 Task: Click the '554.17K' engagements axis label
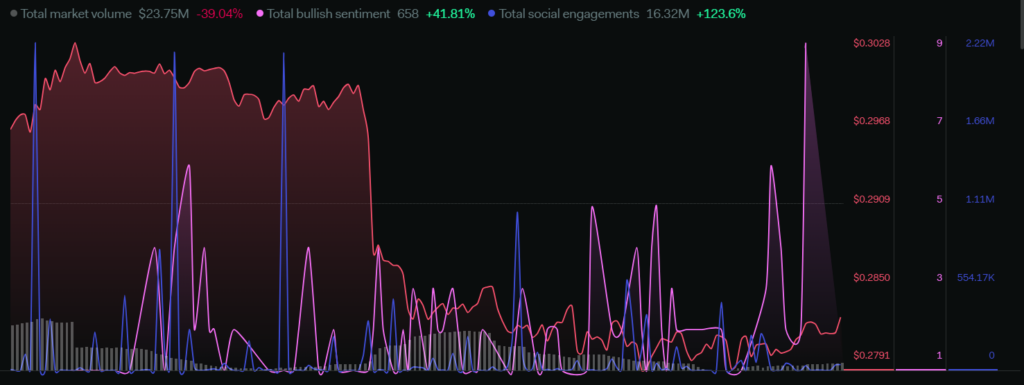[976, 277]
